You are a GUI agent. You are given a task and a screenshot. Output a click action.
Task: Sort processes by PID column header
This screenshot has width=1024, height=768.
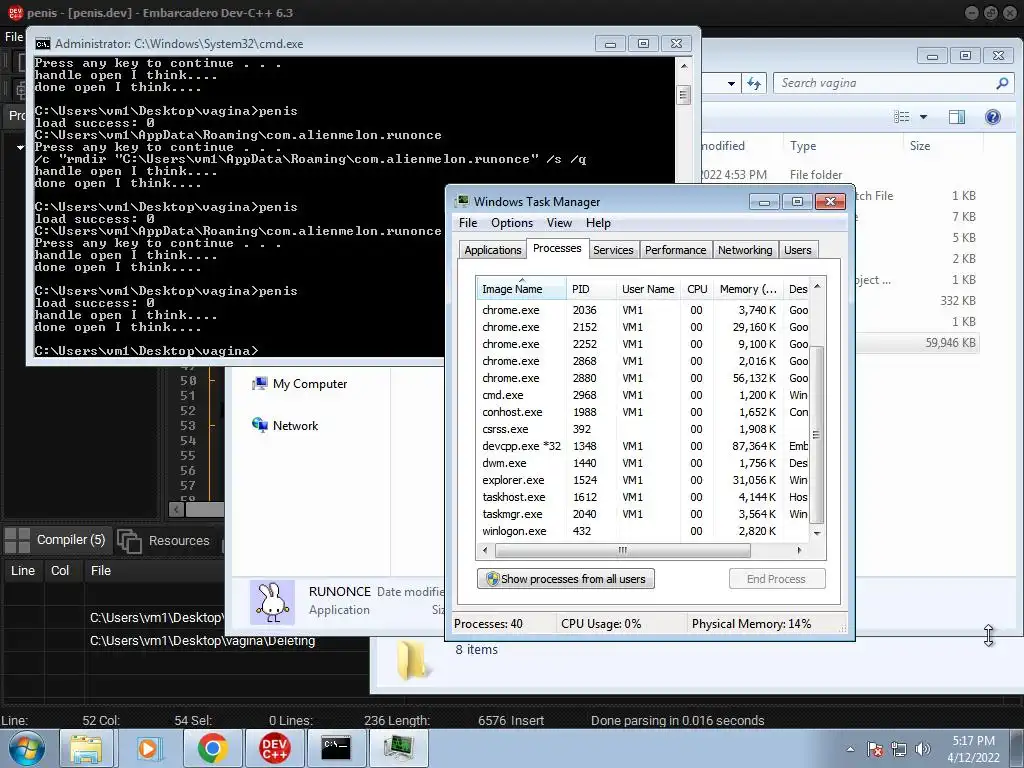click(x=592, y=289)
